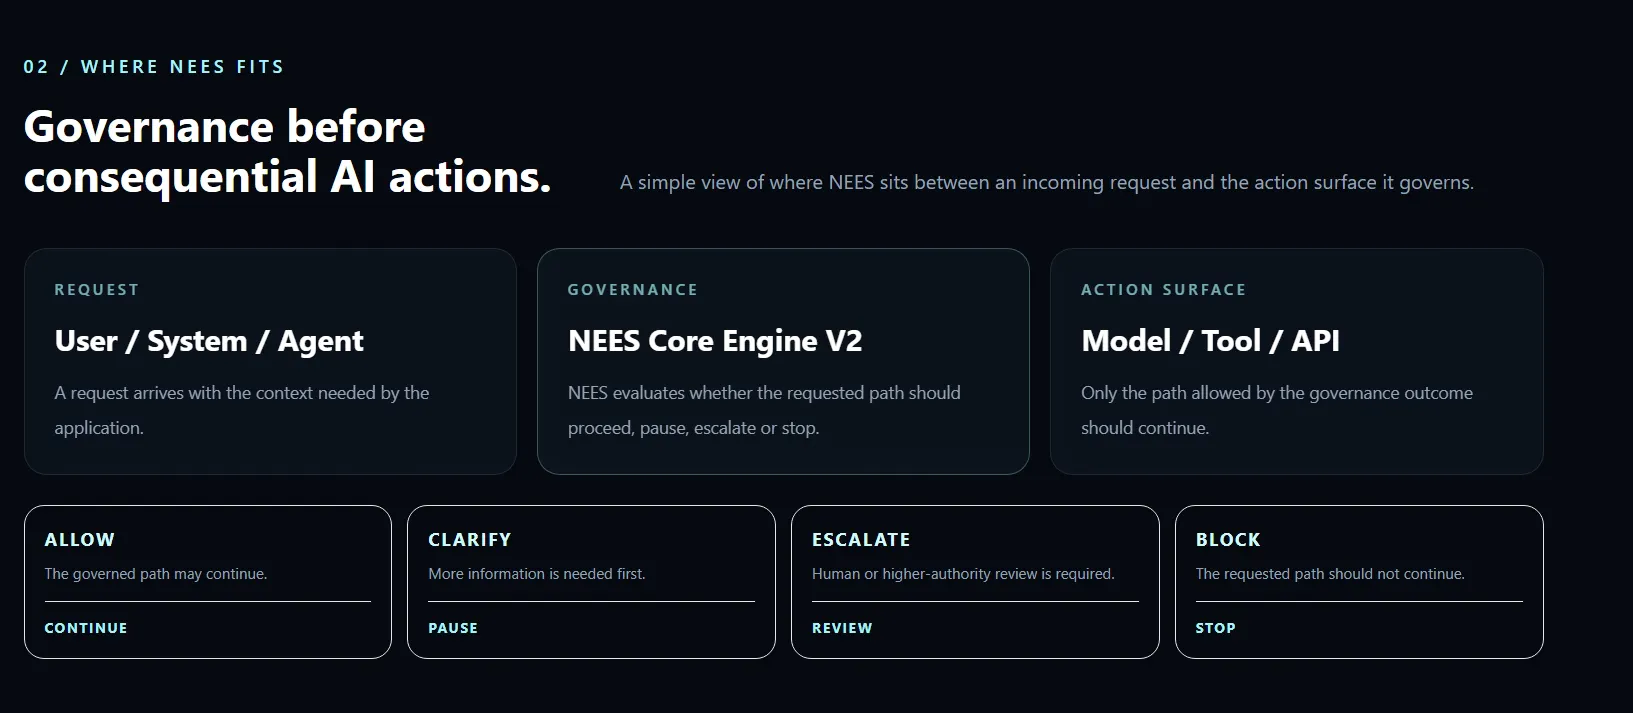
Task: Click the PAUSE label in CLARIFY card
Action: [453, 628]
